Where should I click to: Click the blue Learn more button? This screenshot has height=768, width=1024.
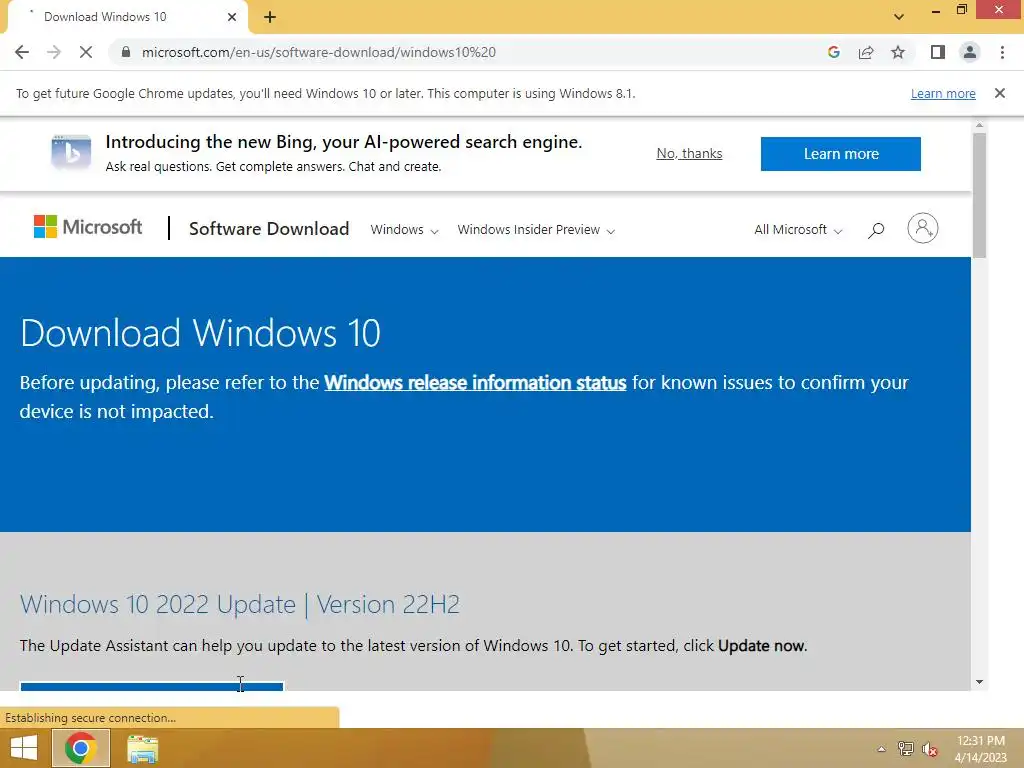pos(840,154)
